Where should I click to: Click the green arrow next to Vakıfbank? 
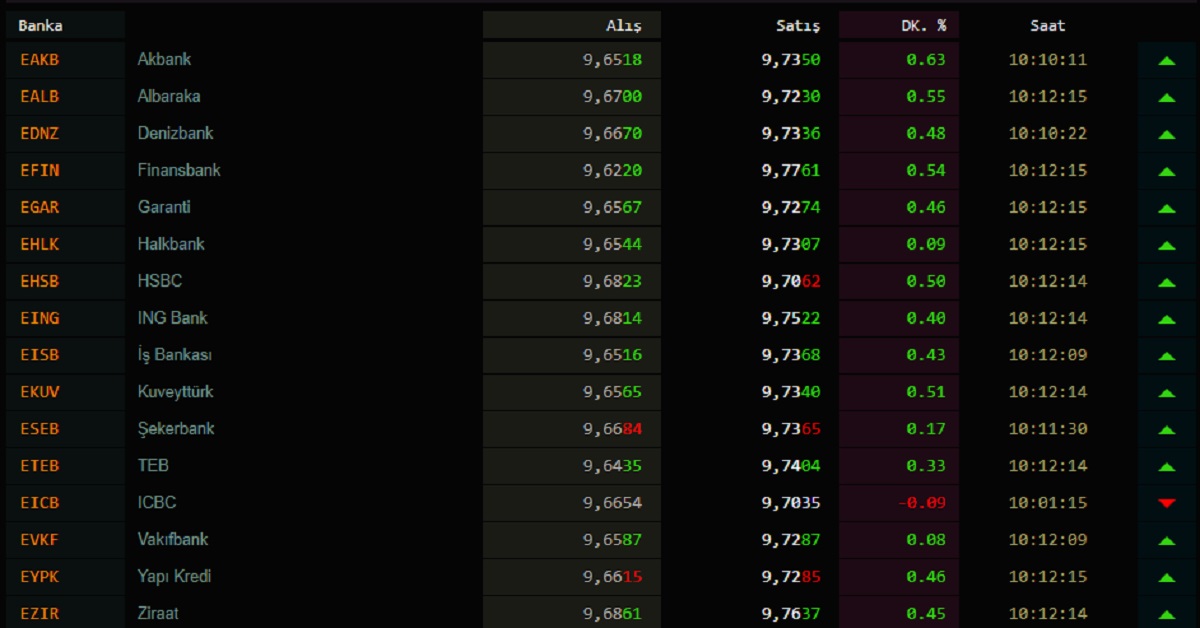click(x=1166, y=540)
